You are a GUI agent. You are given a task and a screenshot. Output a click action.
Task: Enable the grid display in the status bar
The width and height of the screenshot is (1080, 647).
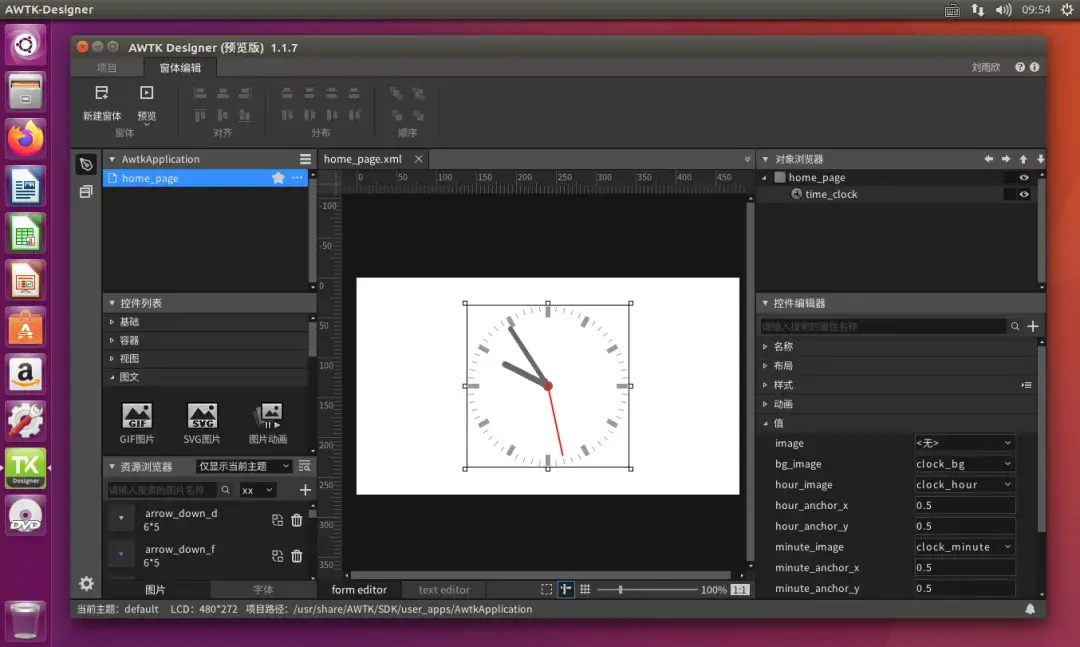point(586,590)
